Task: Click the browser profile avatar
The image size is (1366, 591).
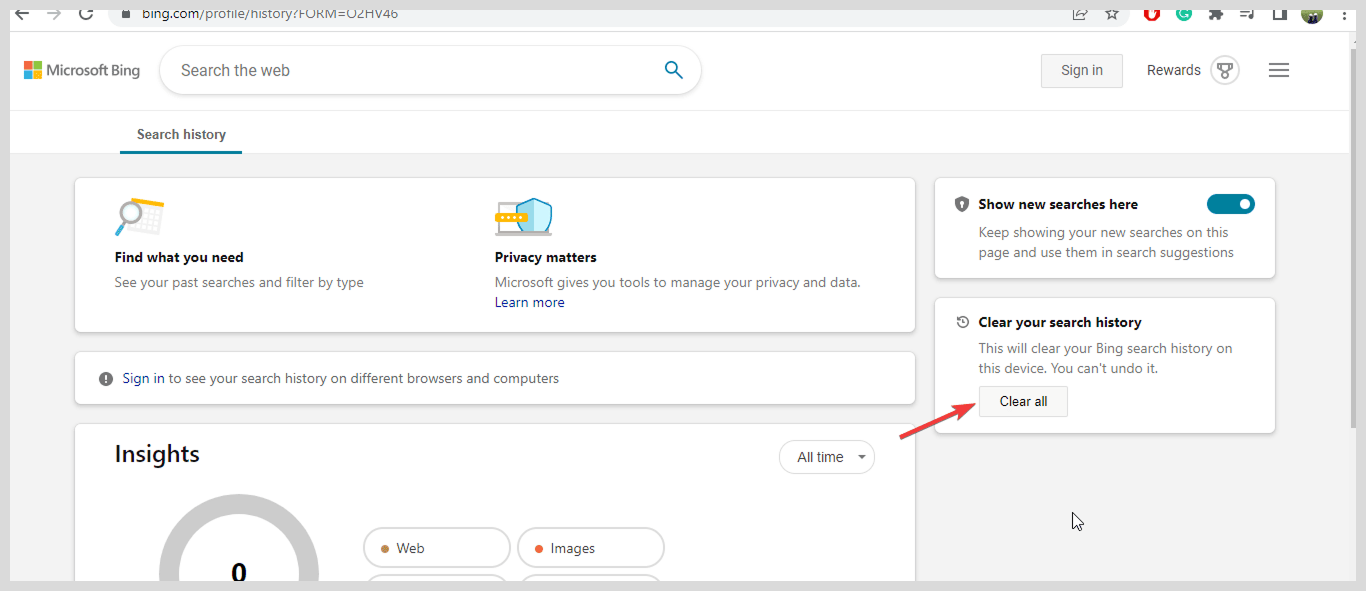Action: point(1311,14)
